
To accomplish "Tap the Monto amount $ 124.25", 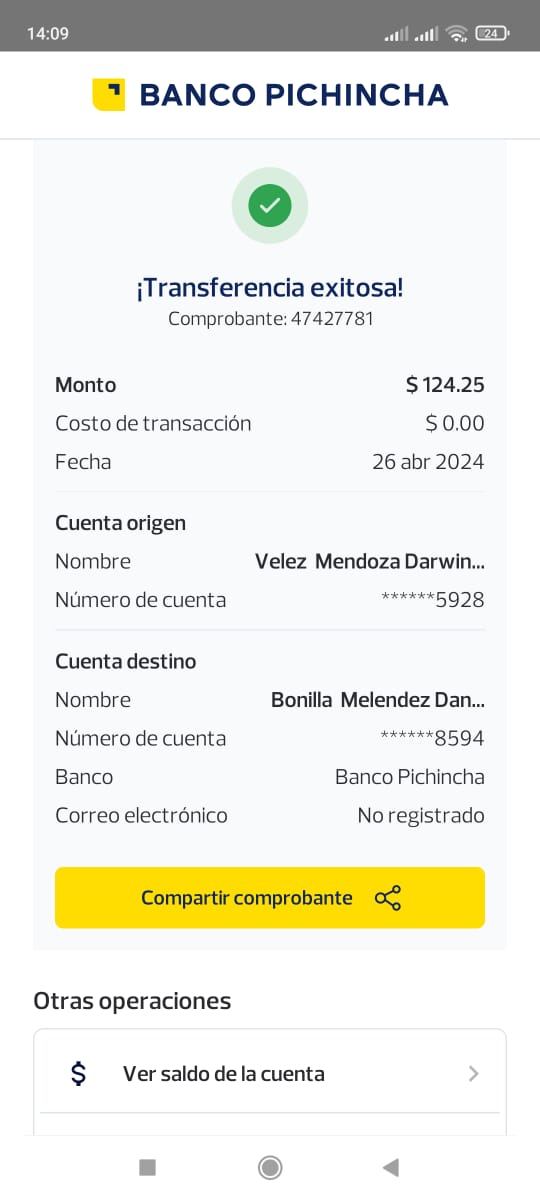I will tap(445, 385).
